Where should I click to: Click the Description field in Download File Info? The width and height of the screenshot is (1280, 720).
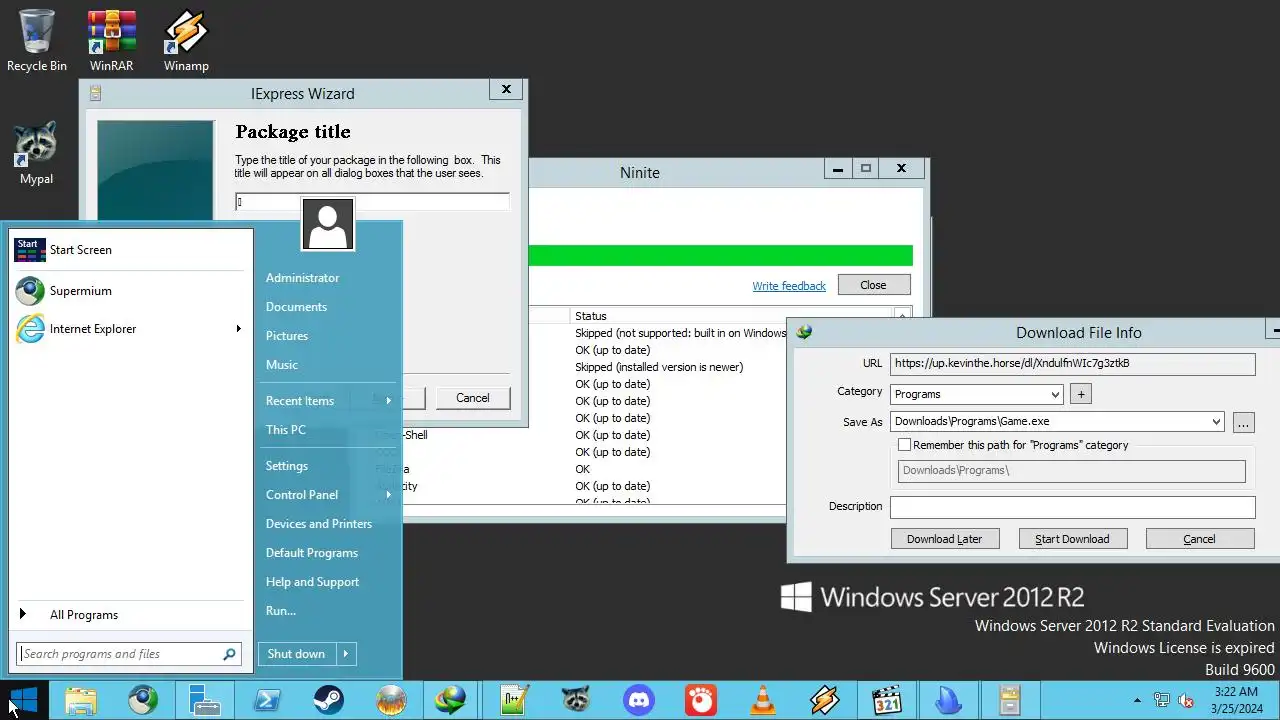(x=1072, y=507)
